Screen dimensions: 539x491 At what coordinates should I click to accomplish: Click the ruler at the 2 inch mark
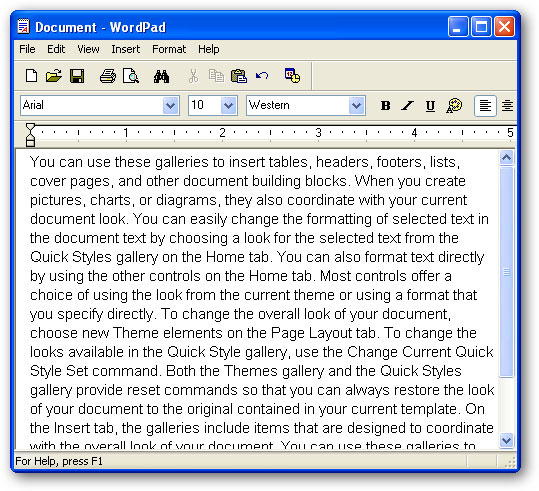point(222,132)
